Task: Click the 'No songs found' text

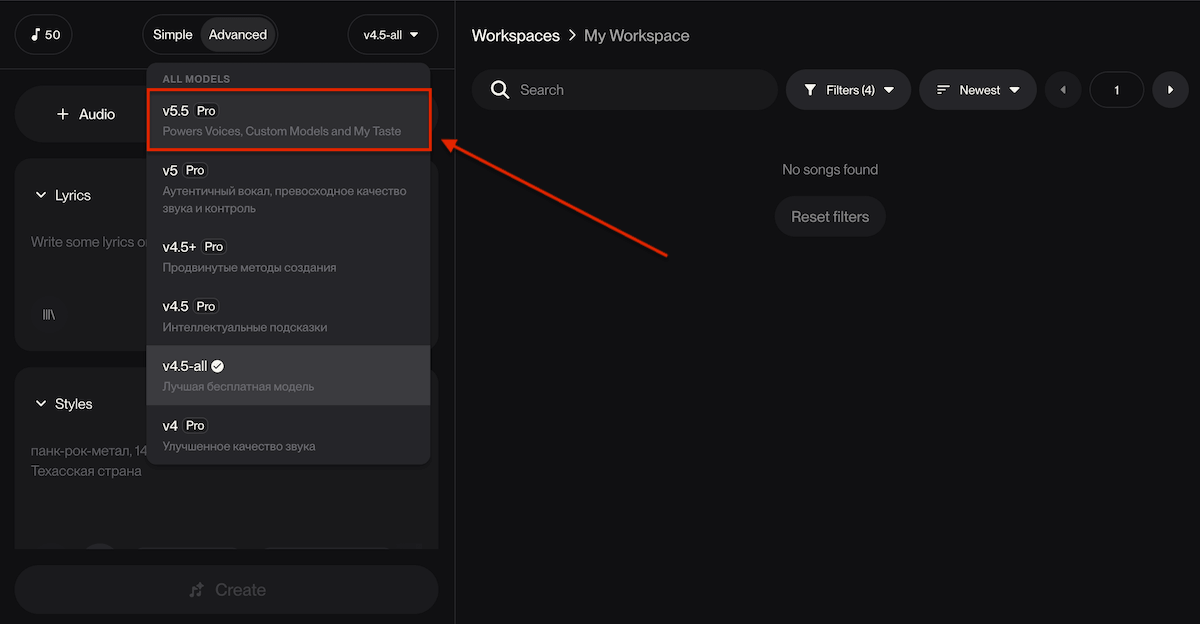Action: tap(830, 170)
